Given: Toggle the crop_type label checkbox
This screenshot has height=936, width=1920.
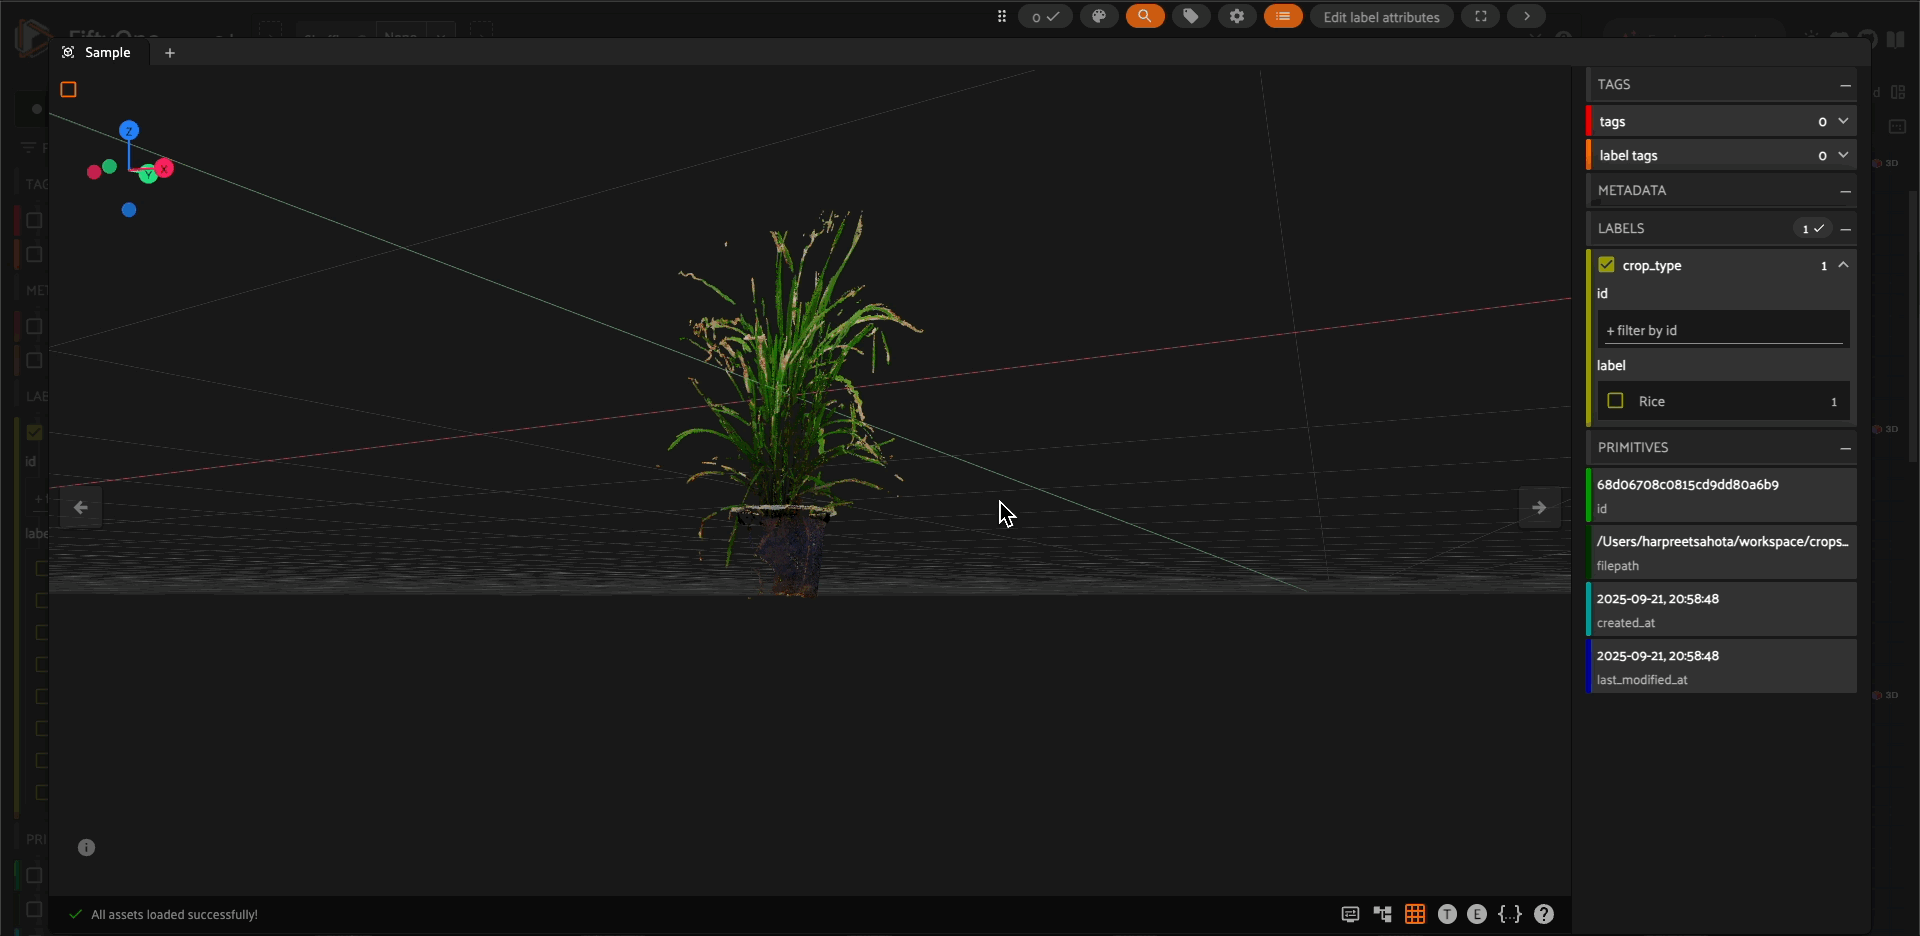Looking at the screenshot, I should [1606, 265].
